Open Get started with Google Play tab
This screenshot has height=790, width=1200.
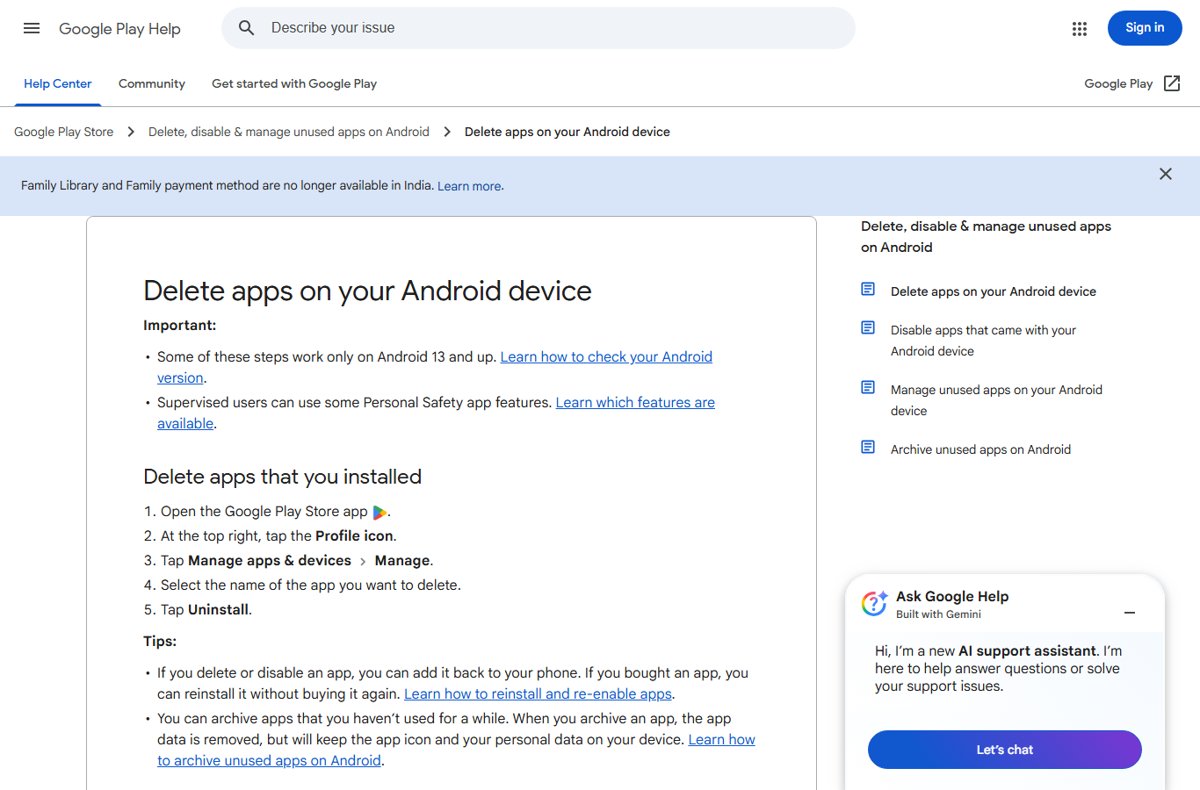pyautogui.click(x=294, y=84)
